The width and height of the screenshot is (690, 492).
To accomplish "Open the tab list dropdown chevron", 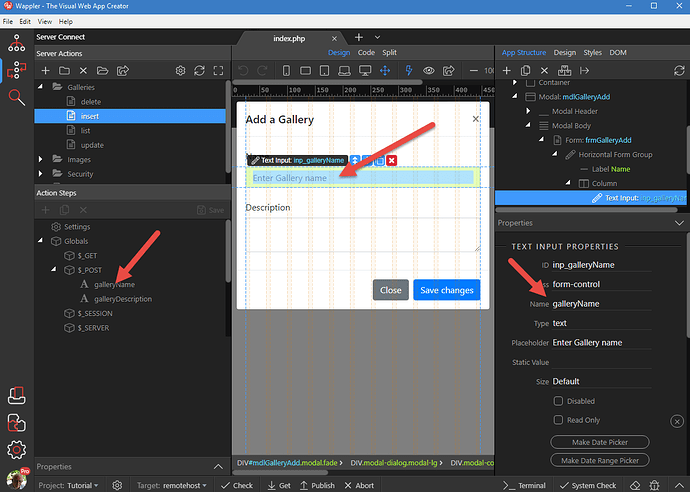I will coord(377,37).
